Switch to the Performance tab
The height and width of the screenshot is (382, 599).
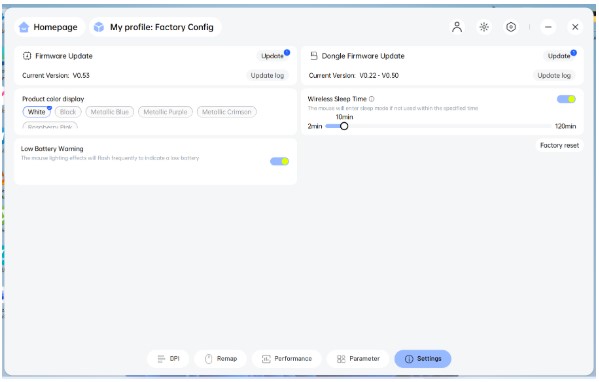(287, 359)
